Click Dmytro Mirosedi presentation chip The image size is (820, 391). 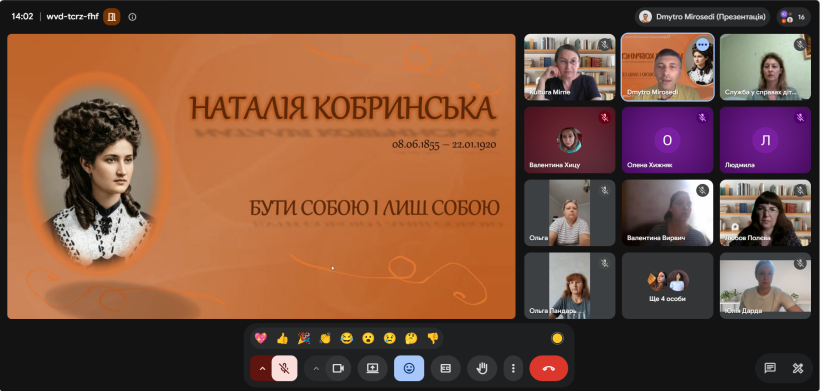click(702, 17)
